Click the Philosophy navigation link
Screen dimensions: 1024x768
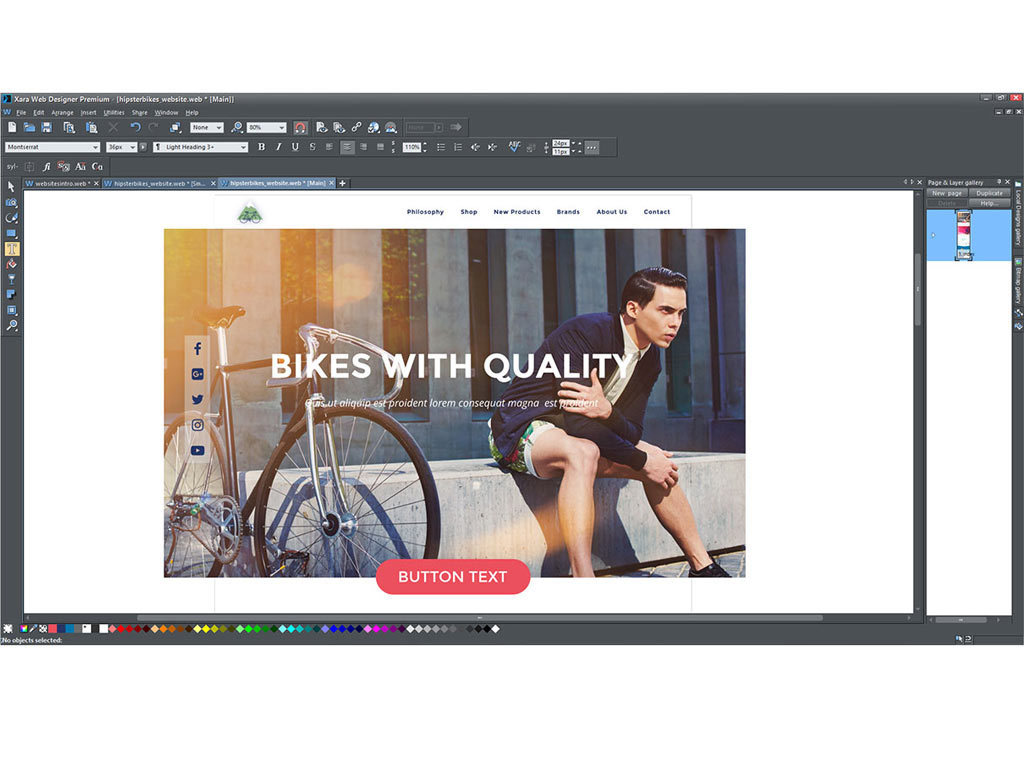click(425, 212)
